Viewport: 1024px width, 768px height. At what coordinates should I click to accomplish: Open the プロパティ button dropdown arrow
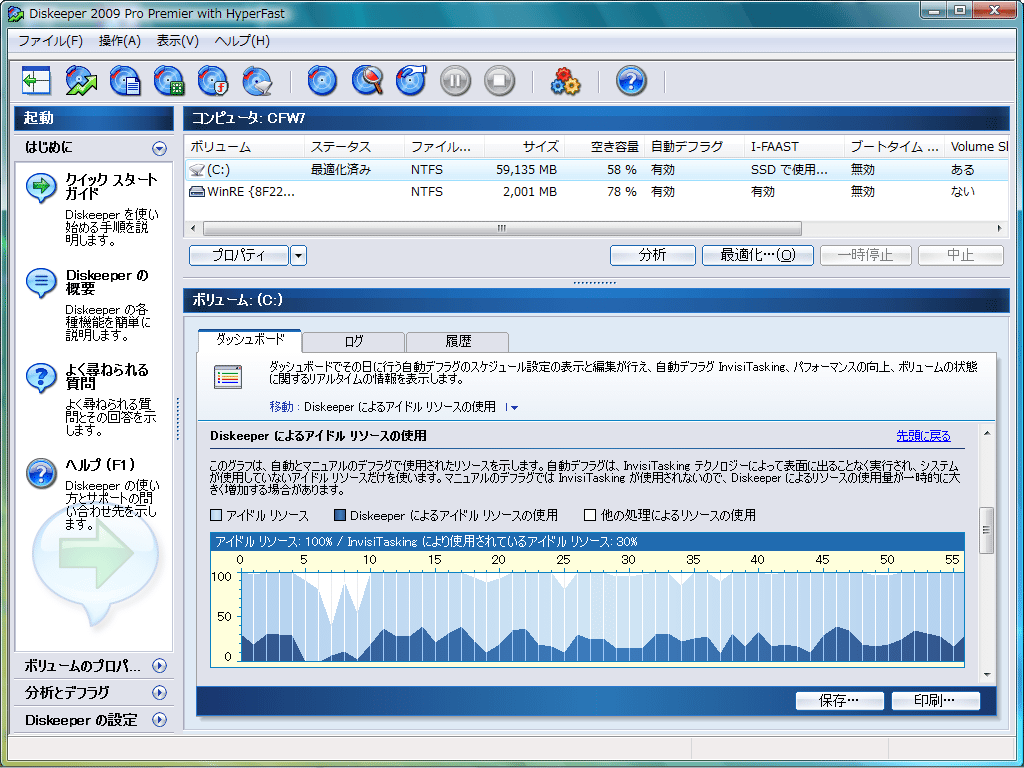tap(298, 255)
